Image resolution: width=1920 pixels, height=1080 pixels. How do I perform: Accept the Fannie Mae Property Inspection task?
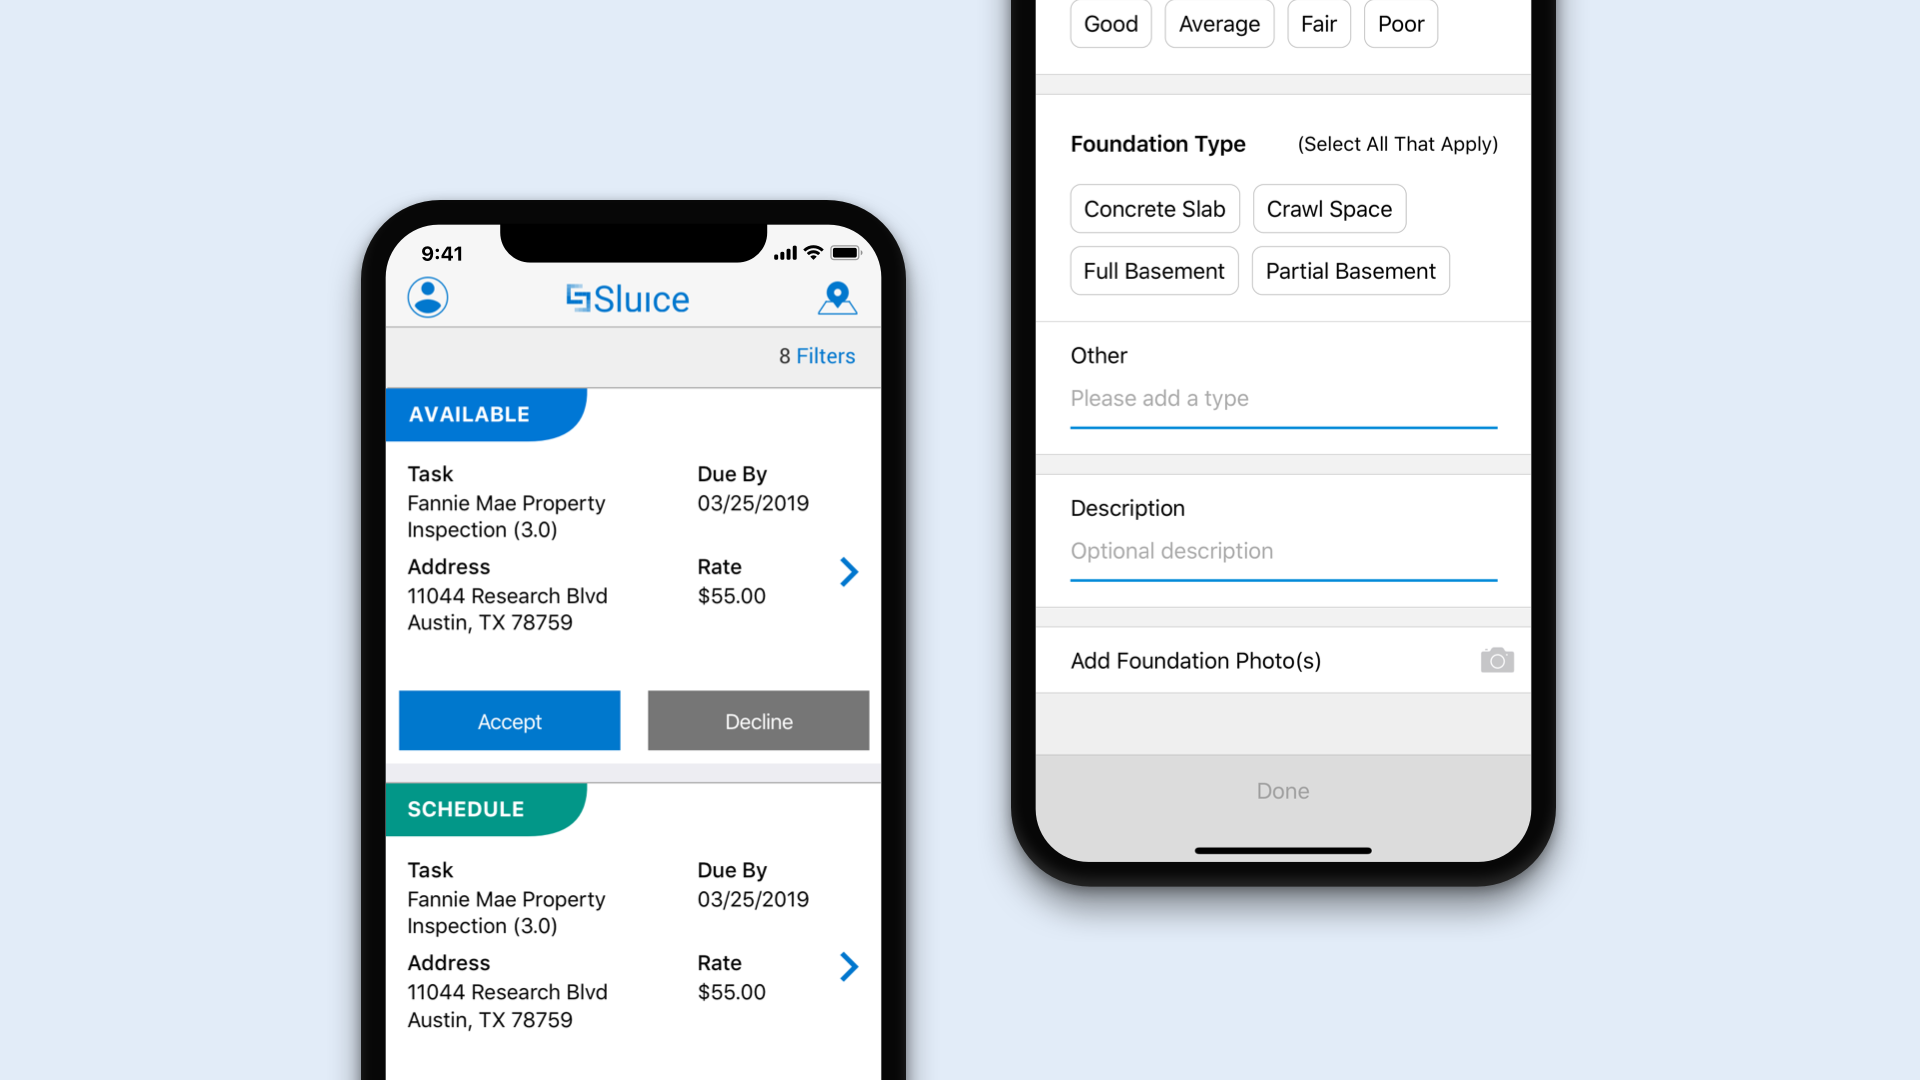pos(508,719)
